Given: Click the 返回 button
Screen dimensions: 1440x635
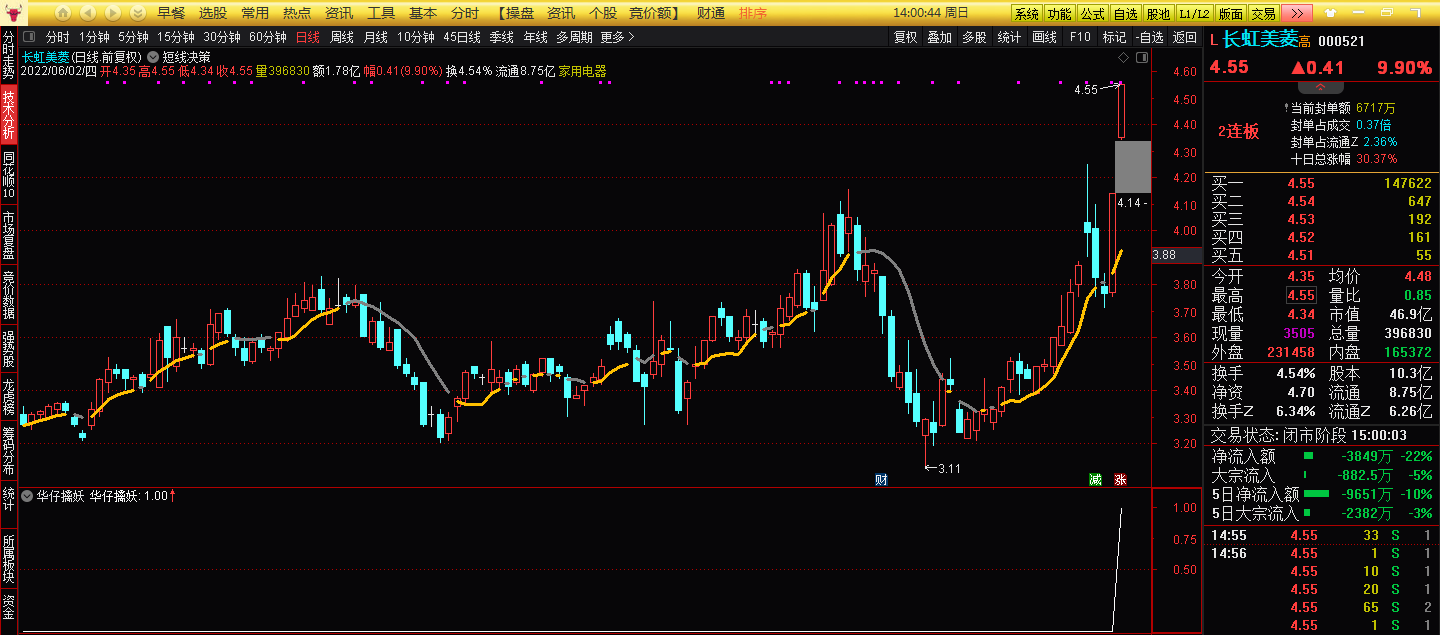Looking at the screenshot, I should pyautogui.click(x=1184, y=37).
